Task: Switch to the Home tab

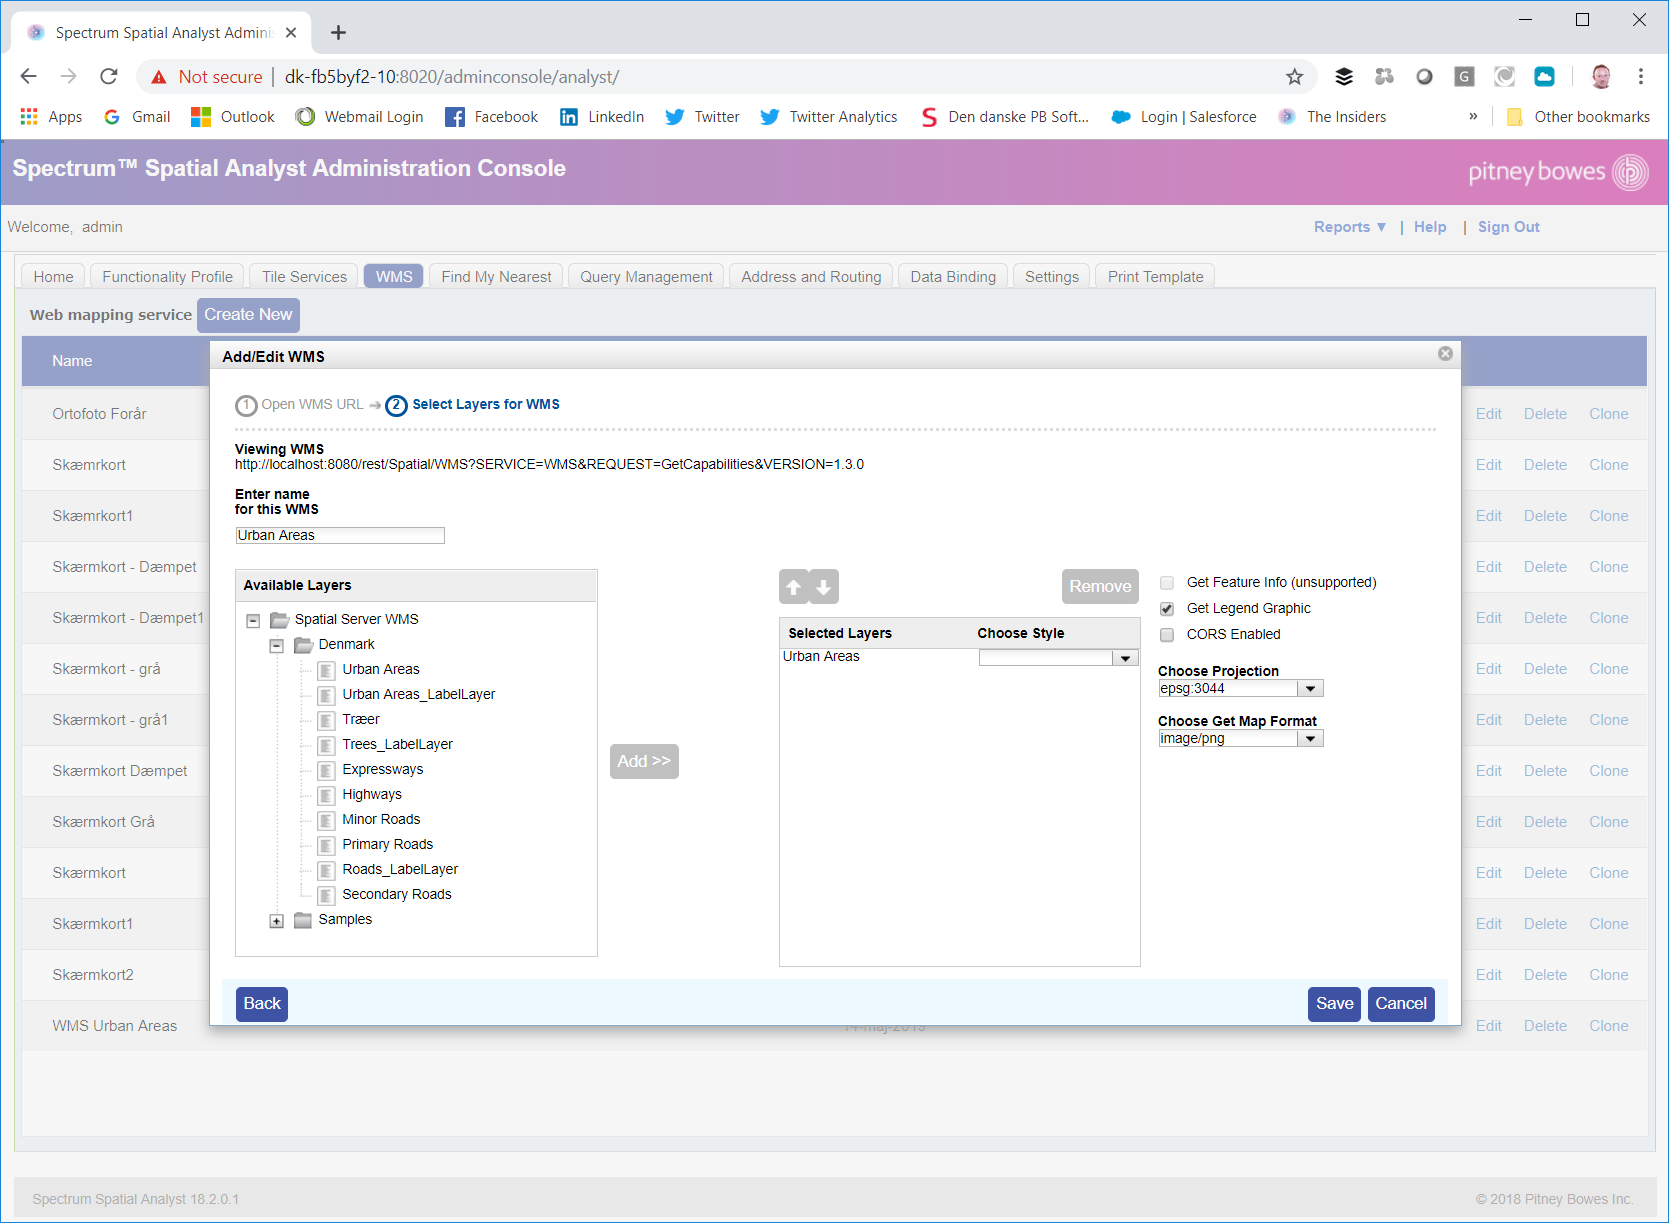Action: 53,277
